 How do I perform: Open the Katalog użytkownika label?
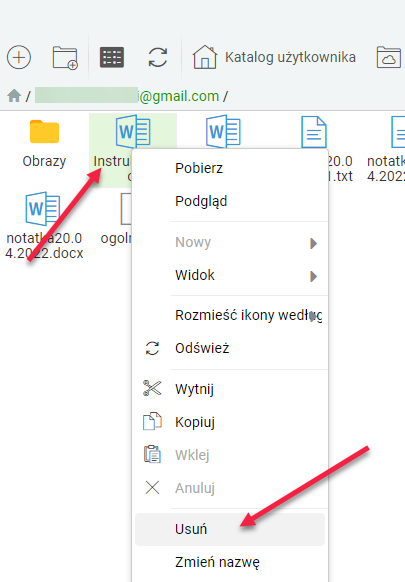[x=290, y=57]
